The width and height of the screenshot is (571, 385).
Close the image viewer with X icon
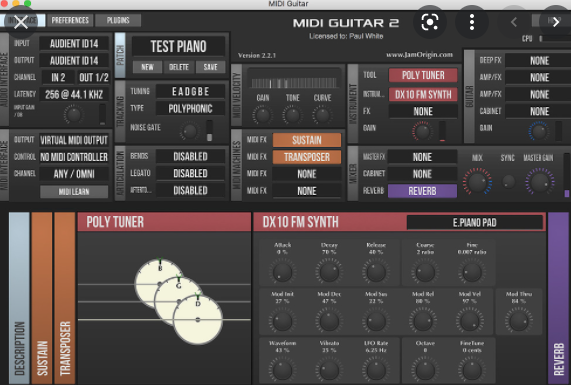(21, 23)
